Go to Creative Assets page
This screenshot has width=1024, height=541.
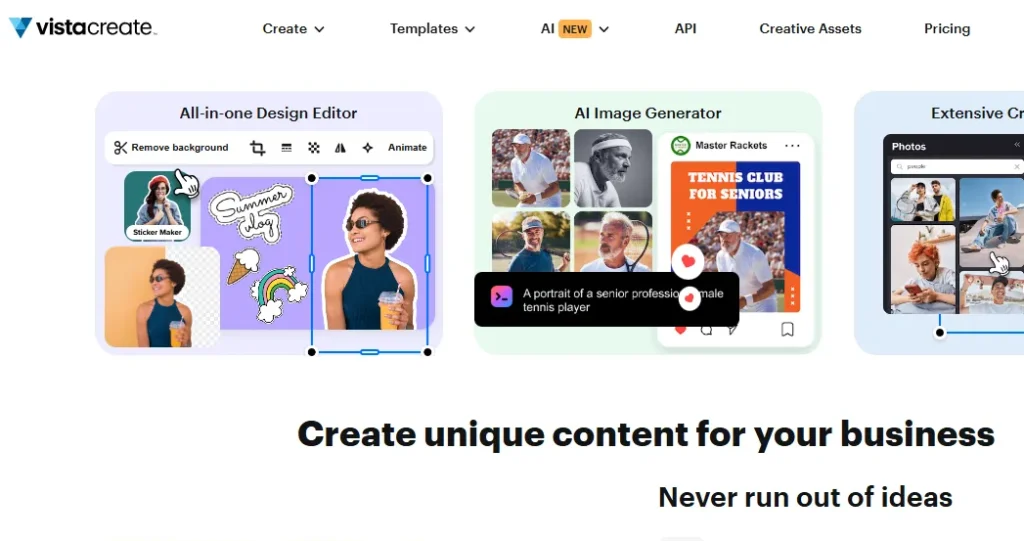pos(810,29)
